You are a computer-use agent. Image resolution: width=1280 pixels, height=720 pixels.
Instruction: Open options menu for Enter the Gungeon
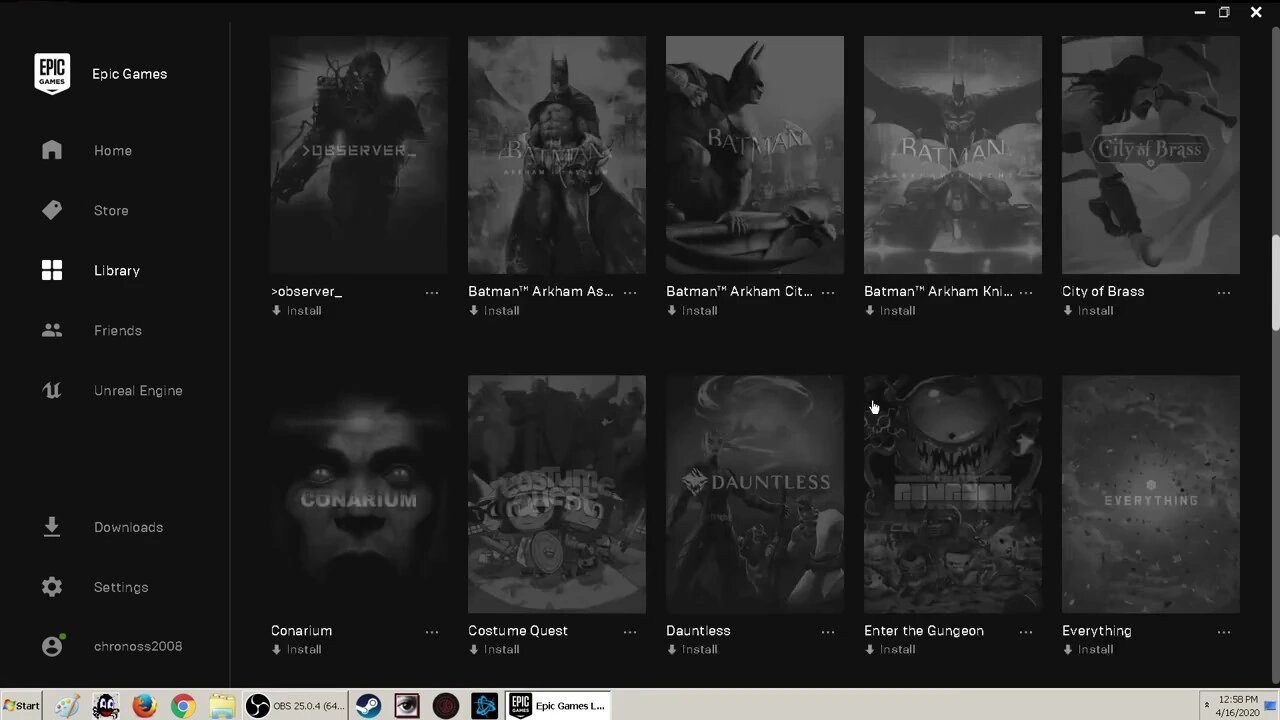pos(1026,631)
